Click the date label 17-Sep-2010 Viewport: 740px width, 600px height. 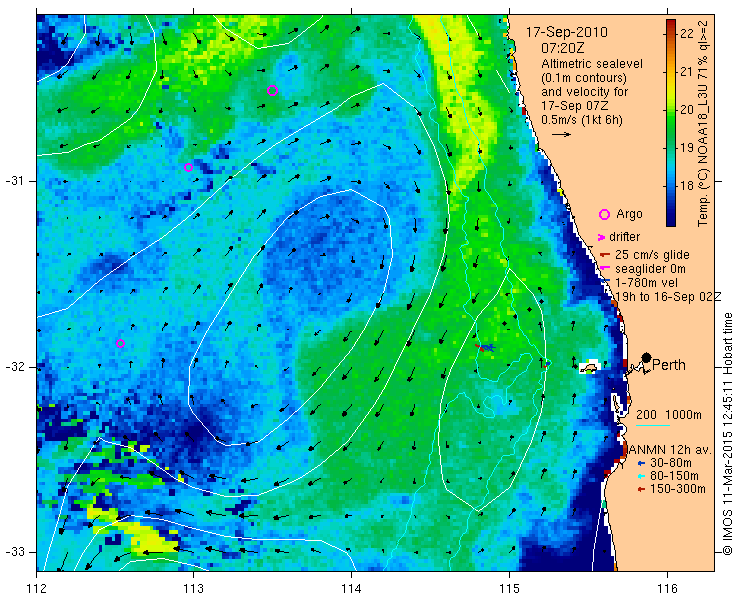tap(567, 33)
